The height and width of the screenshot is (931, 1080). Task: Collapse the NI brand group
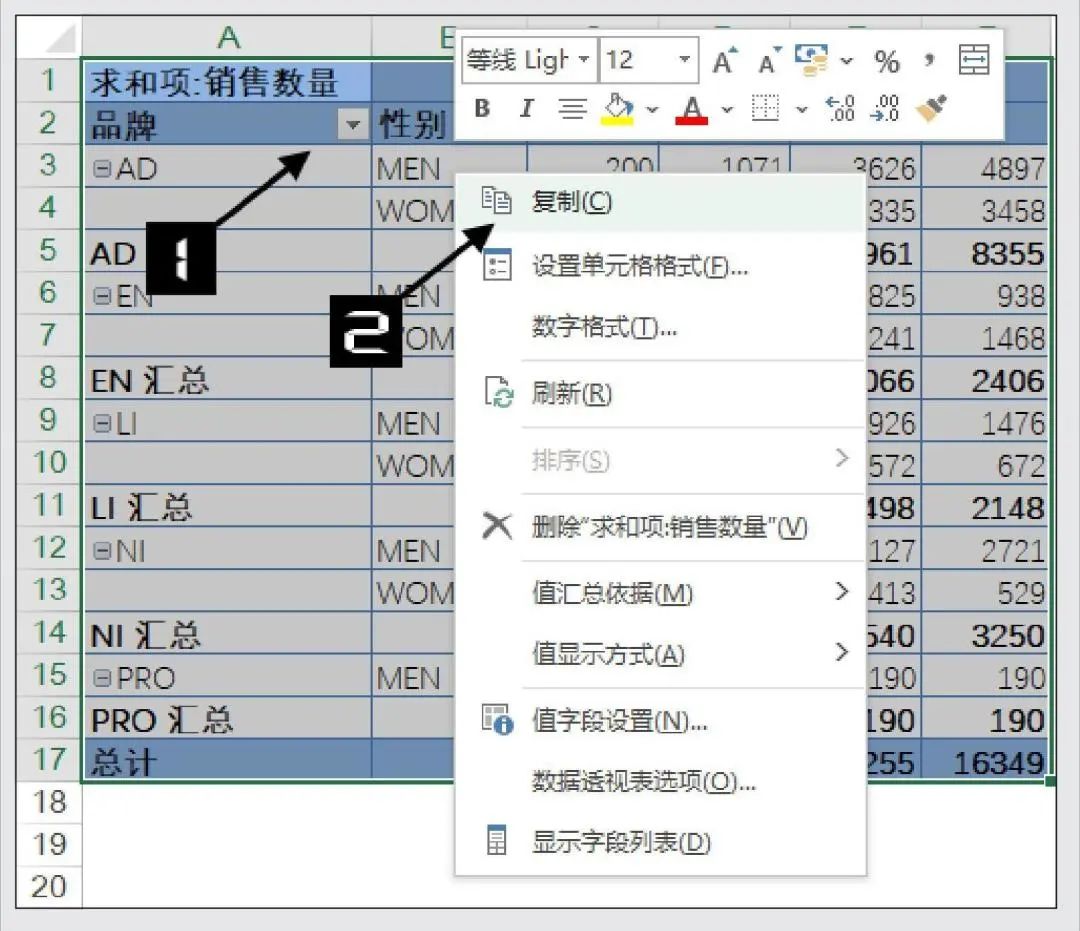[x=101, y=551]
